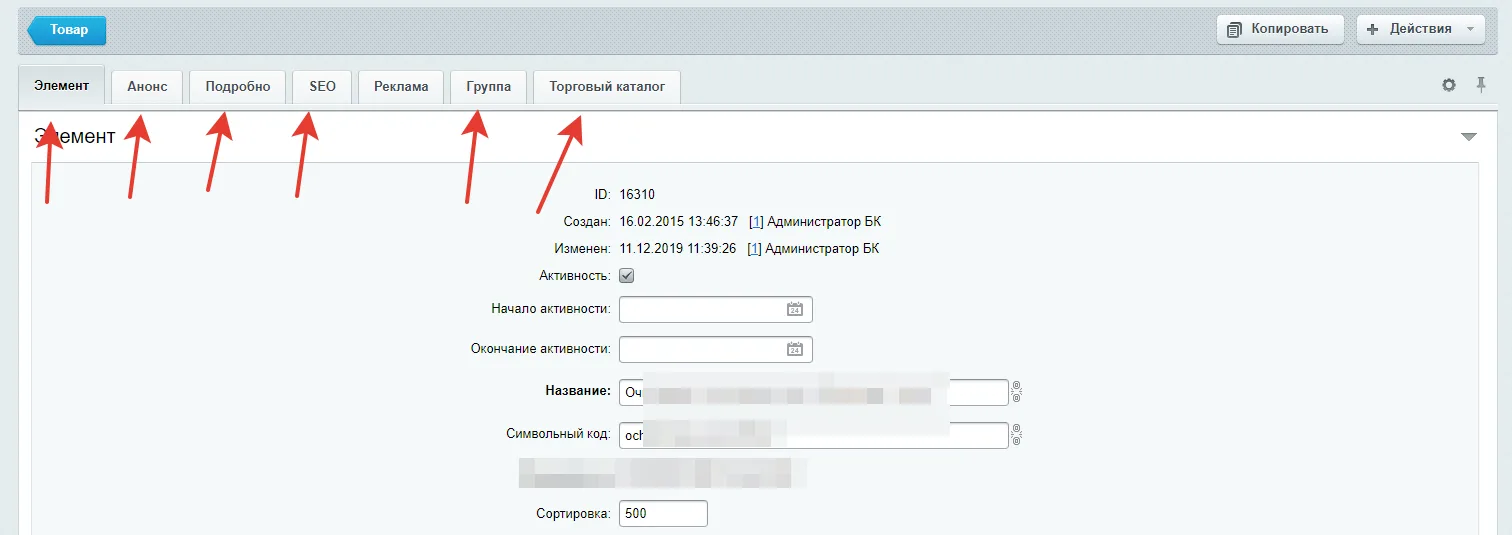Go to the Реклама tab

click(401, 87)
